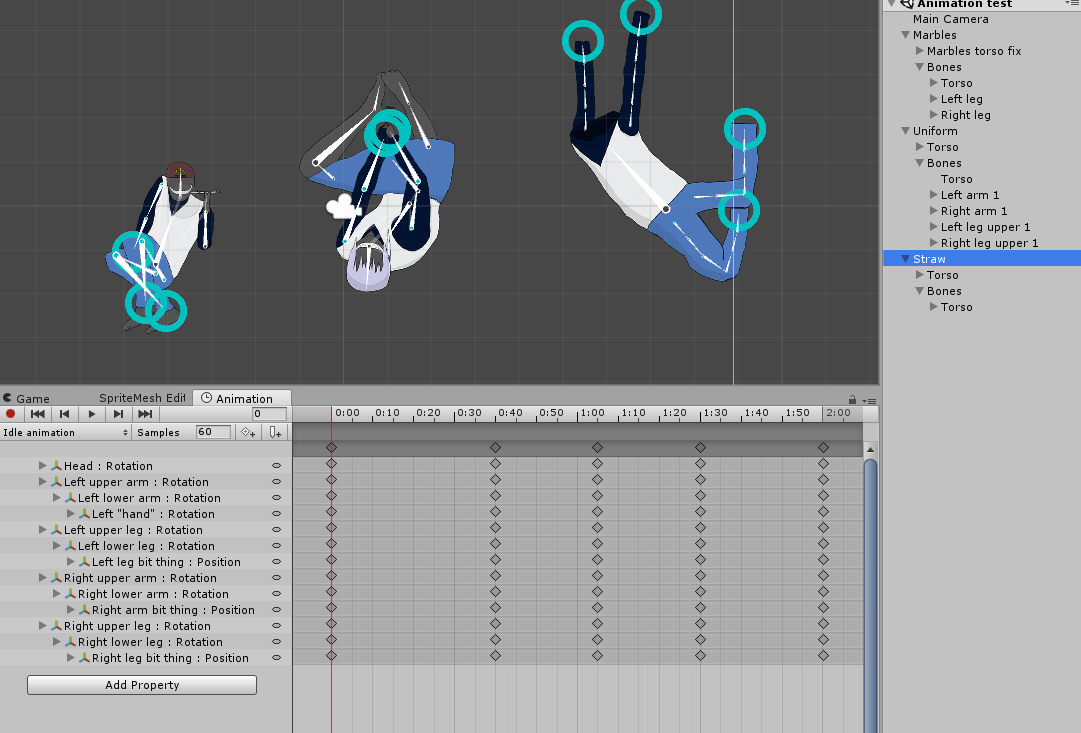Select Left leg under Marbles Bones

coord(961,99)
